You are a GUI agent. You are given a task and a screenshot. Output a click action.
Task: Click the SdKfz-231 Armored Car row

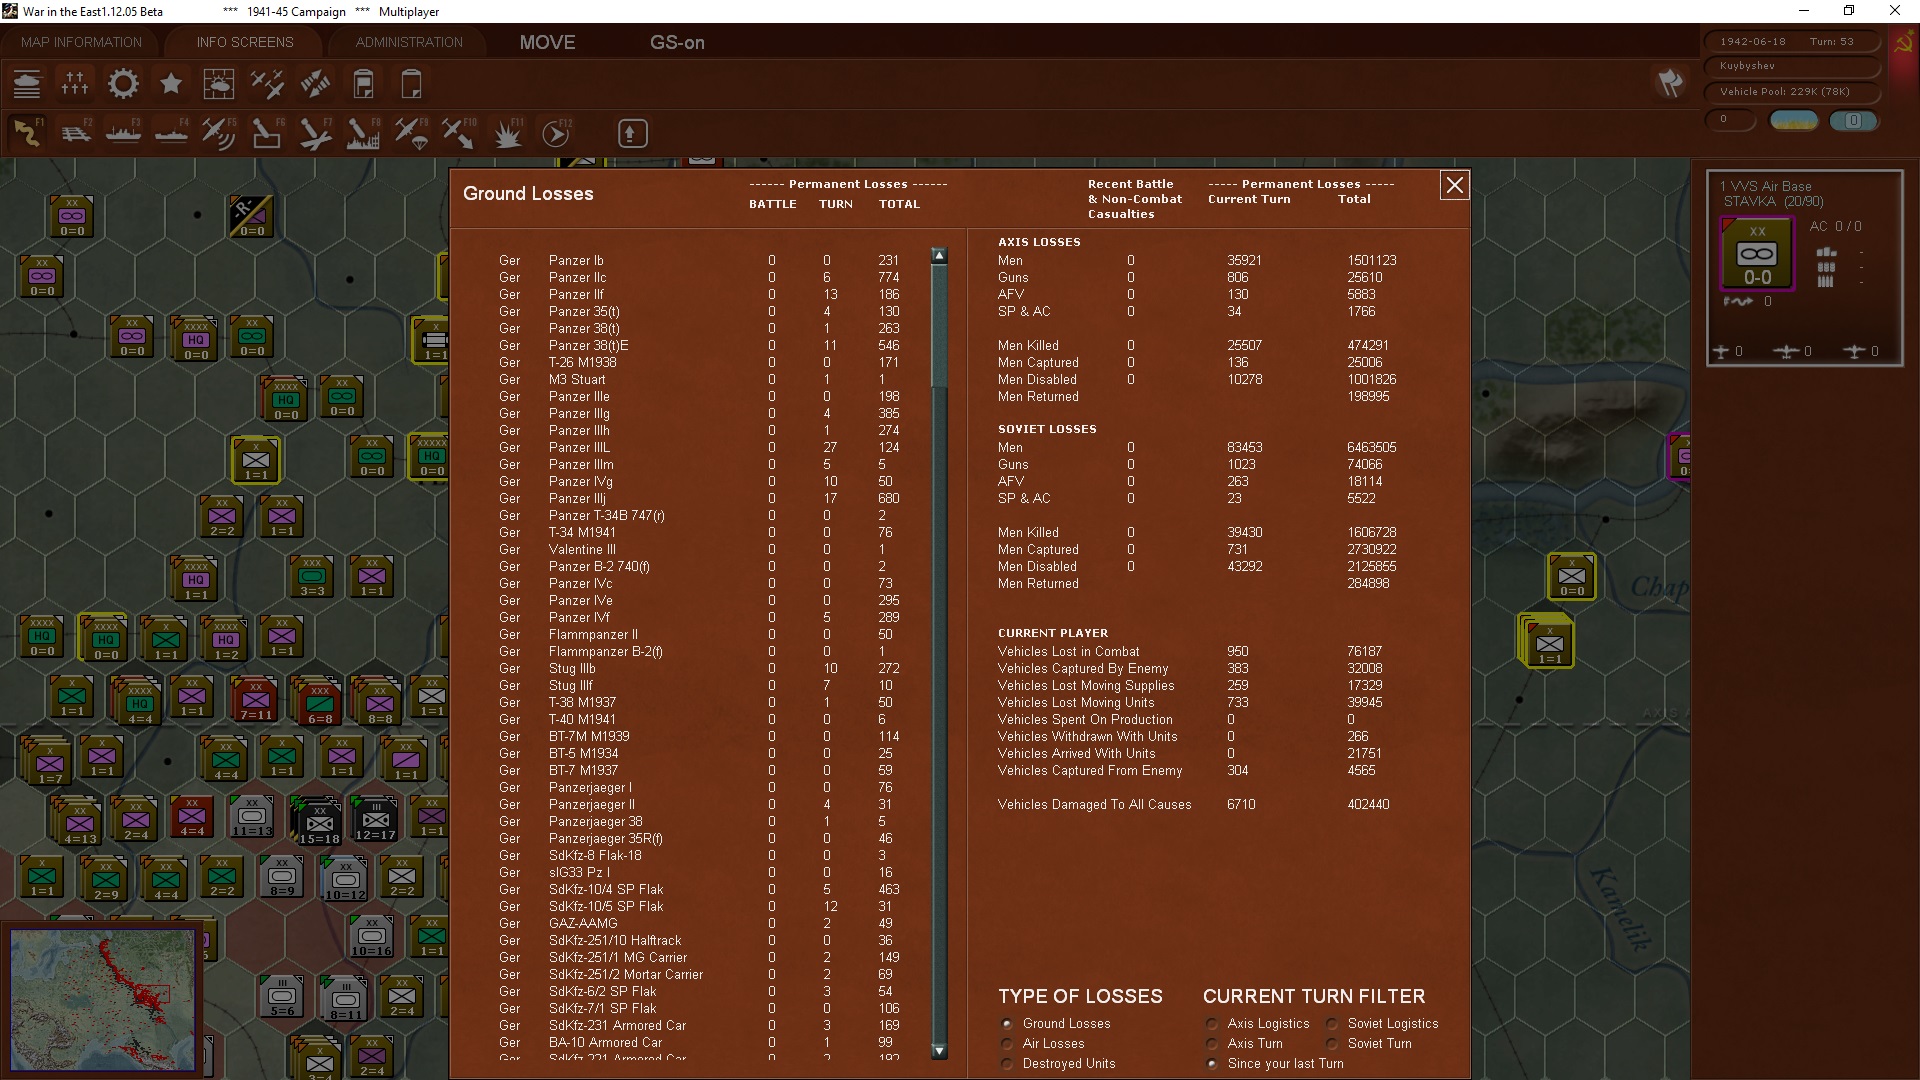pyautogui.click(x=700, y=1025)
